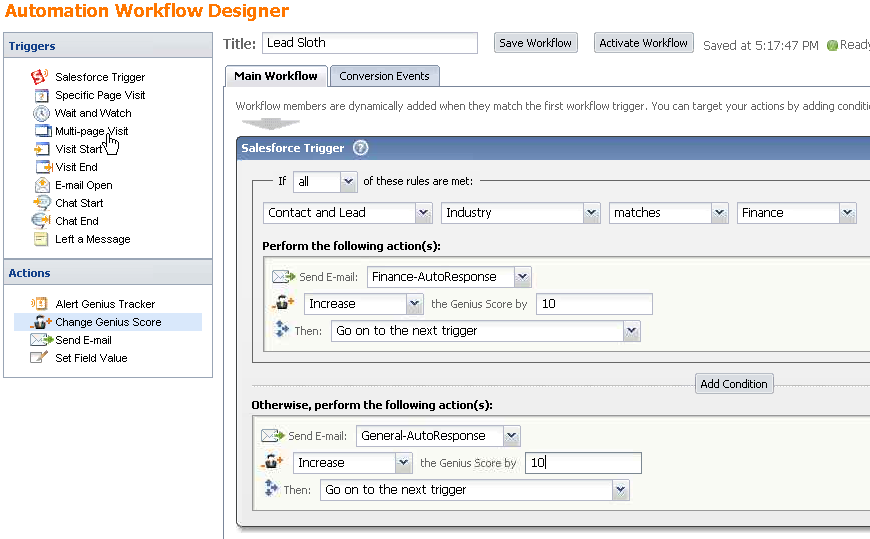Select the Change Genius Score label in Actions
This screenshot has height=539, width=870.
108,322
